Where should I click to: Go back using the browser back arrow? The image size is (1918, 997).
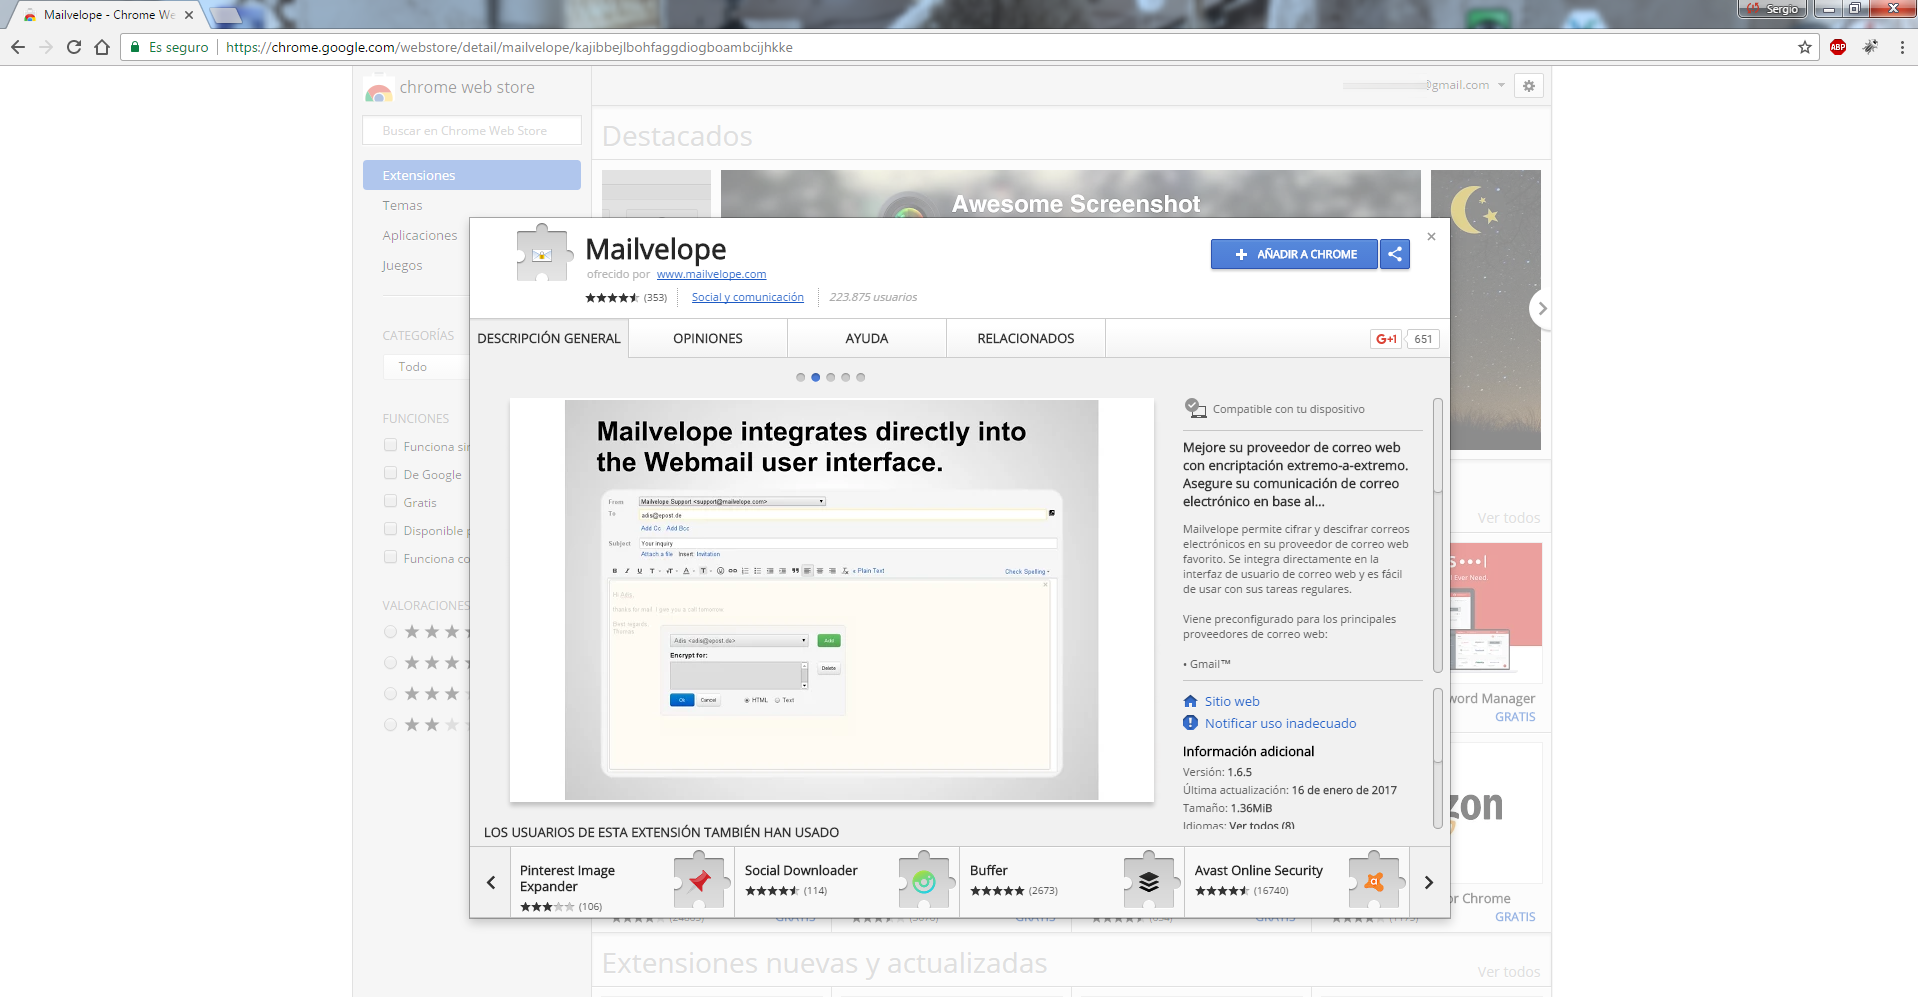pyautogui.click(x=18, y=47)
